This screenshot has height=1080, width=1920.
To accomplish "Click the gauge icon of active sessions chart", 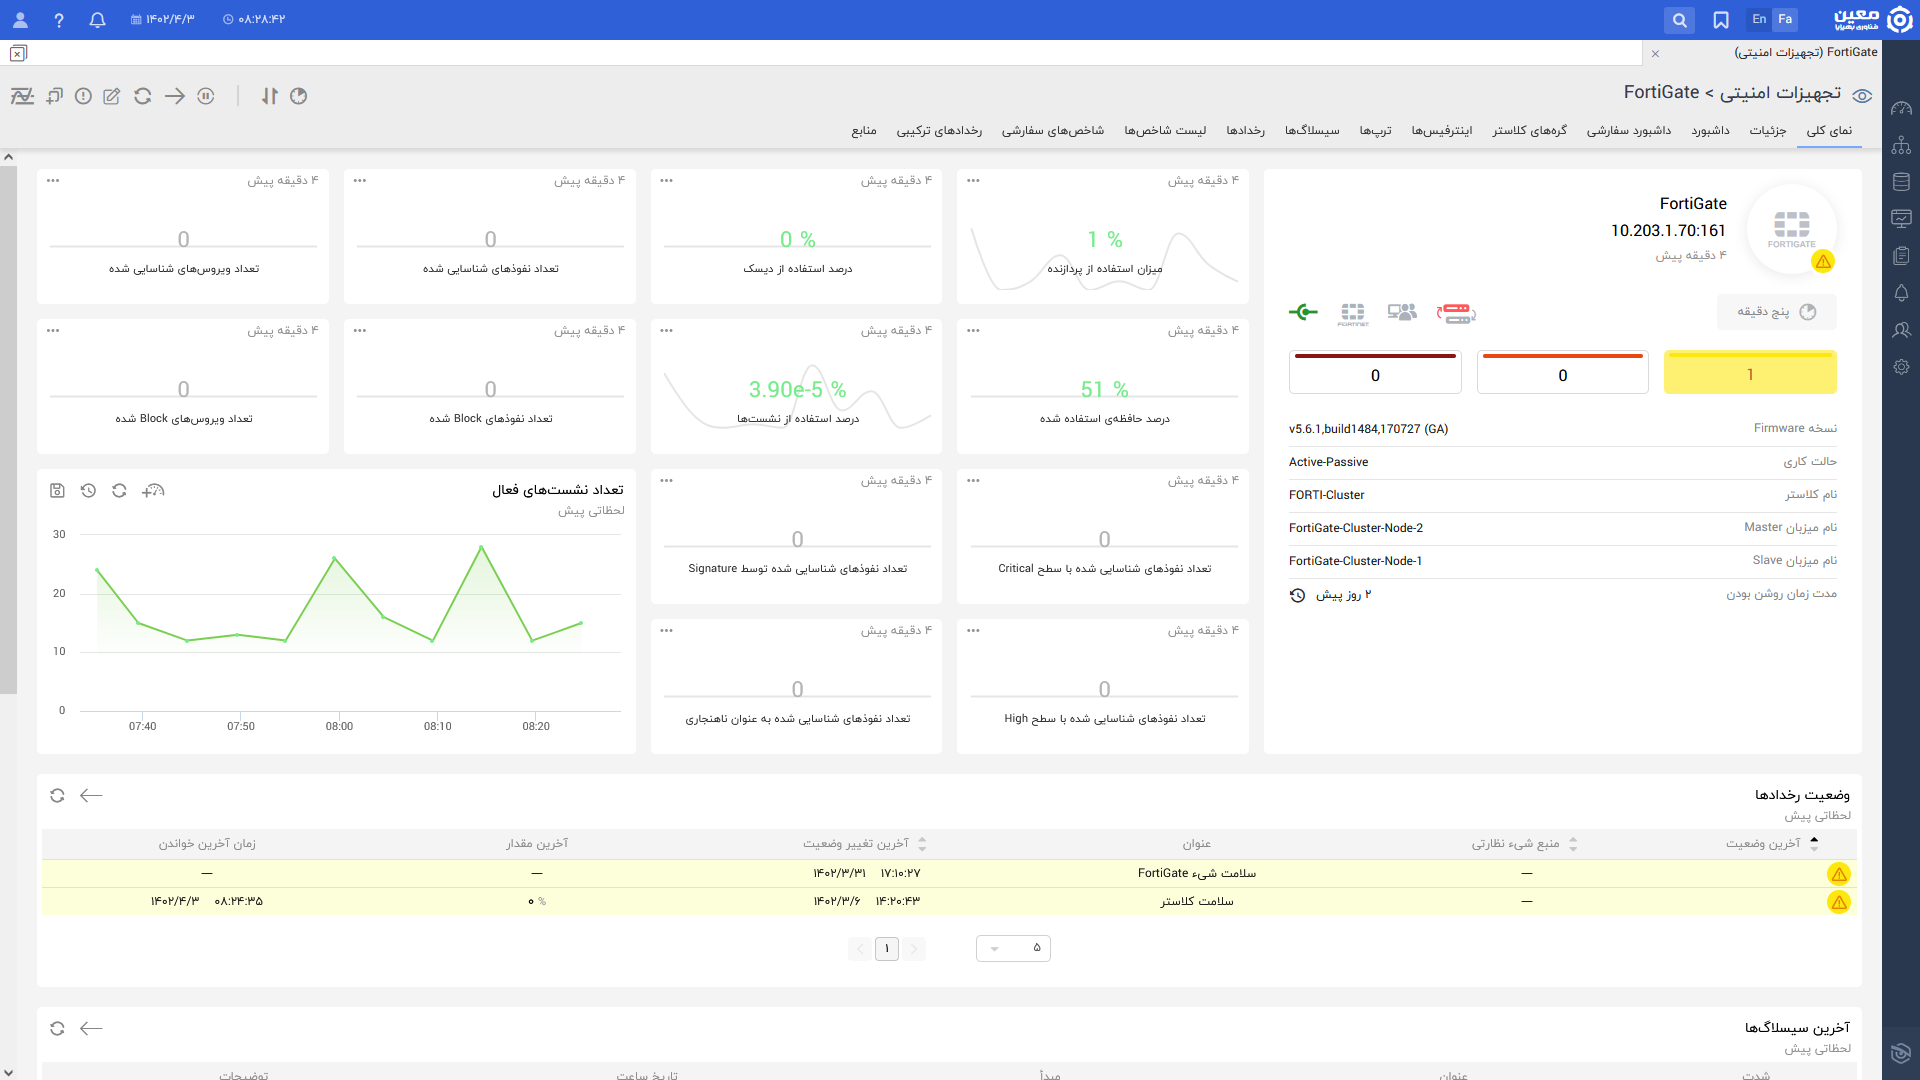I will coord(153,491).
